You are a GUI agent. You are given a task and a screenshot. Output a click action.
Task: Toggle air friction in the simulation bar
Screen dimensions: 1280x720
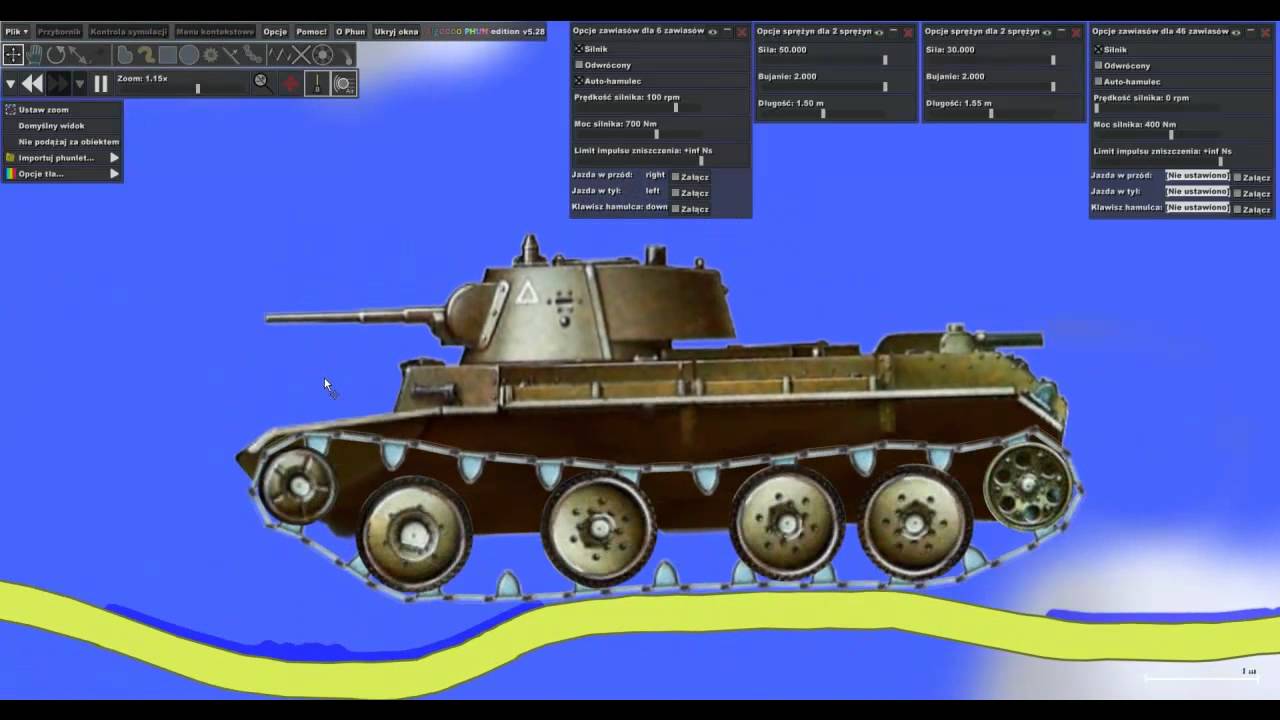[x=344, y=83]
